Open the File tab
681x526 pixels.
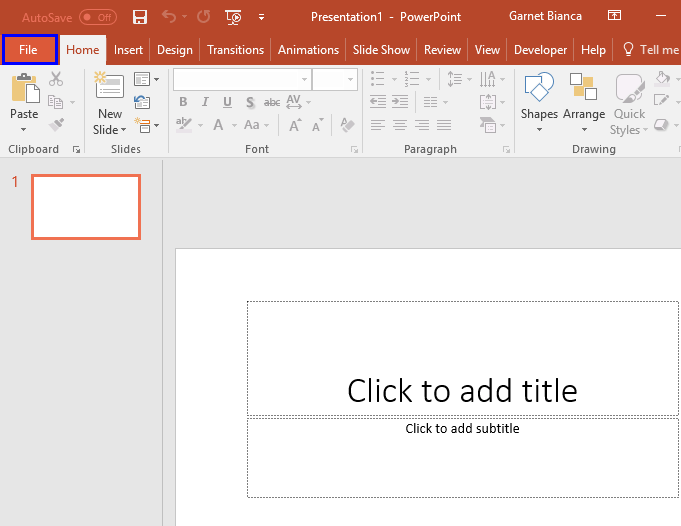tap(28, 50)
